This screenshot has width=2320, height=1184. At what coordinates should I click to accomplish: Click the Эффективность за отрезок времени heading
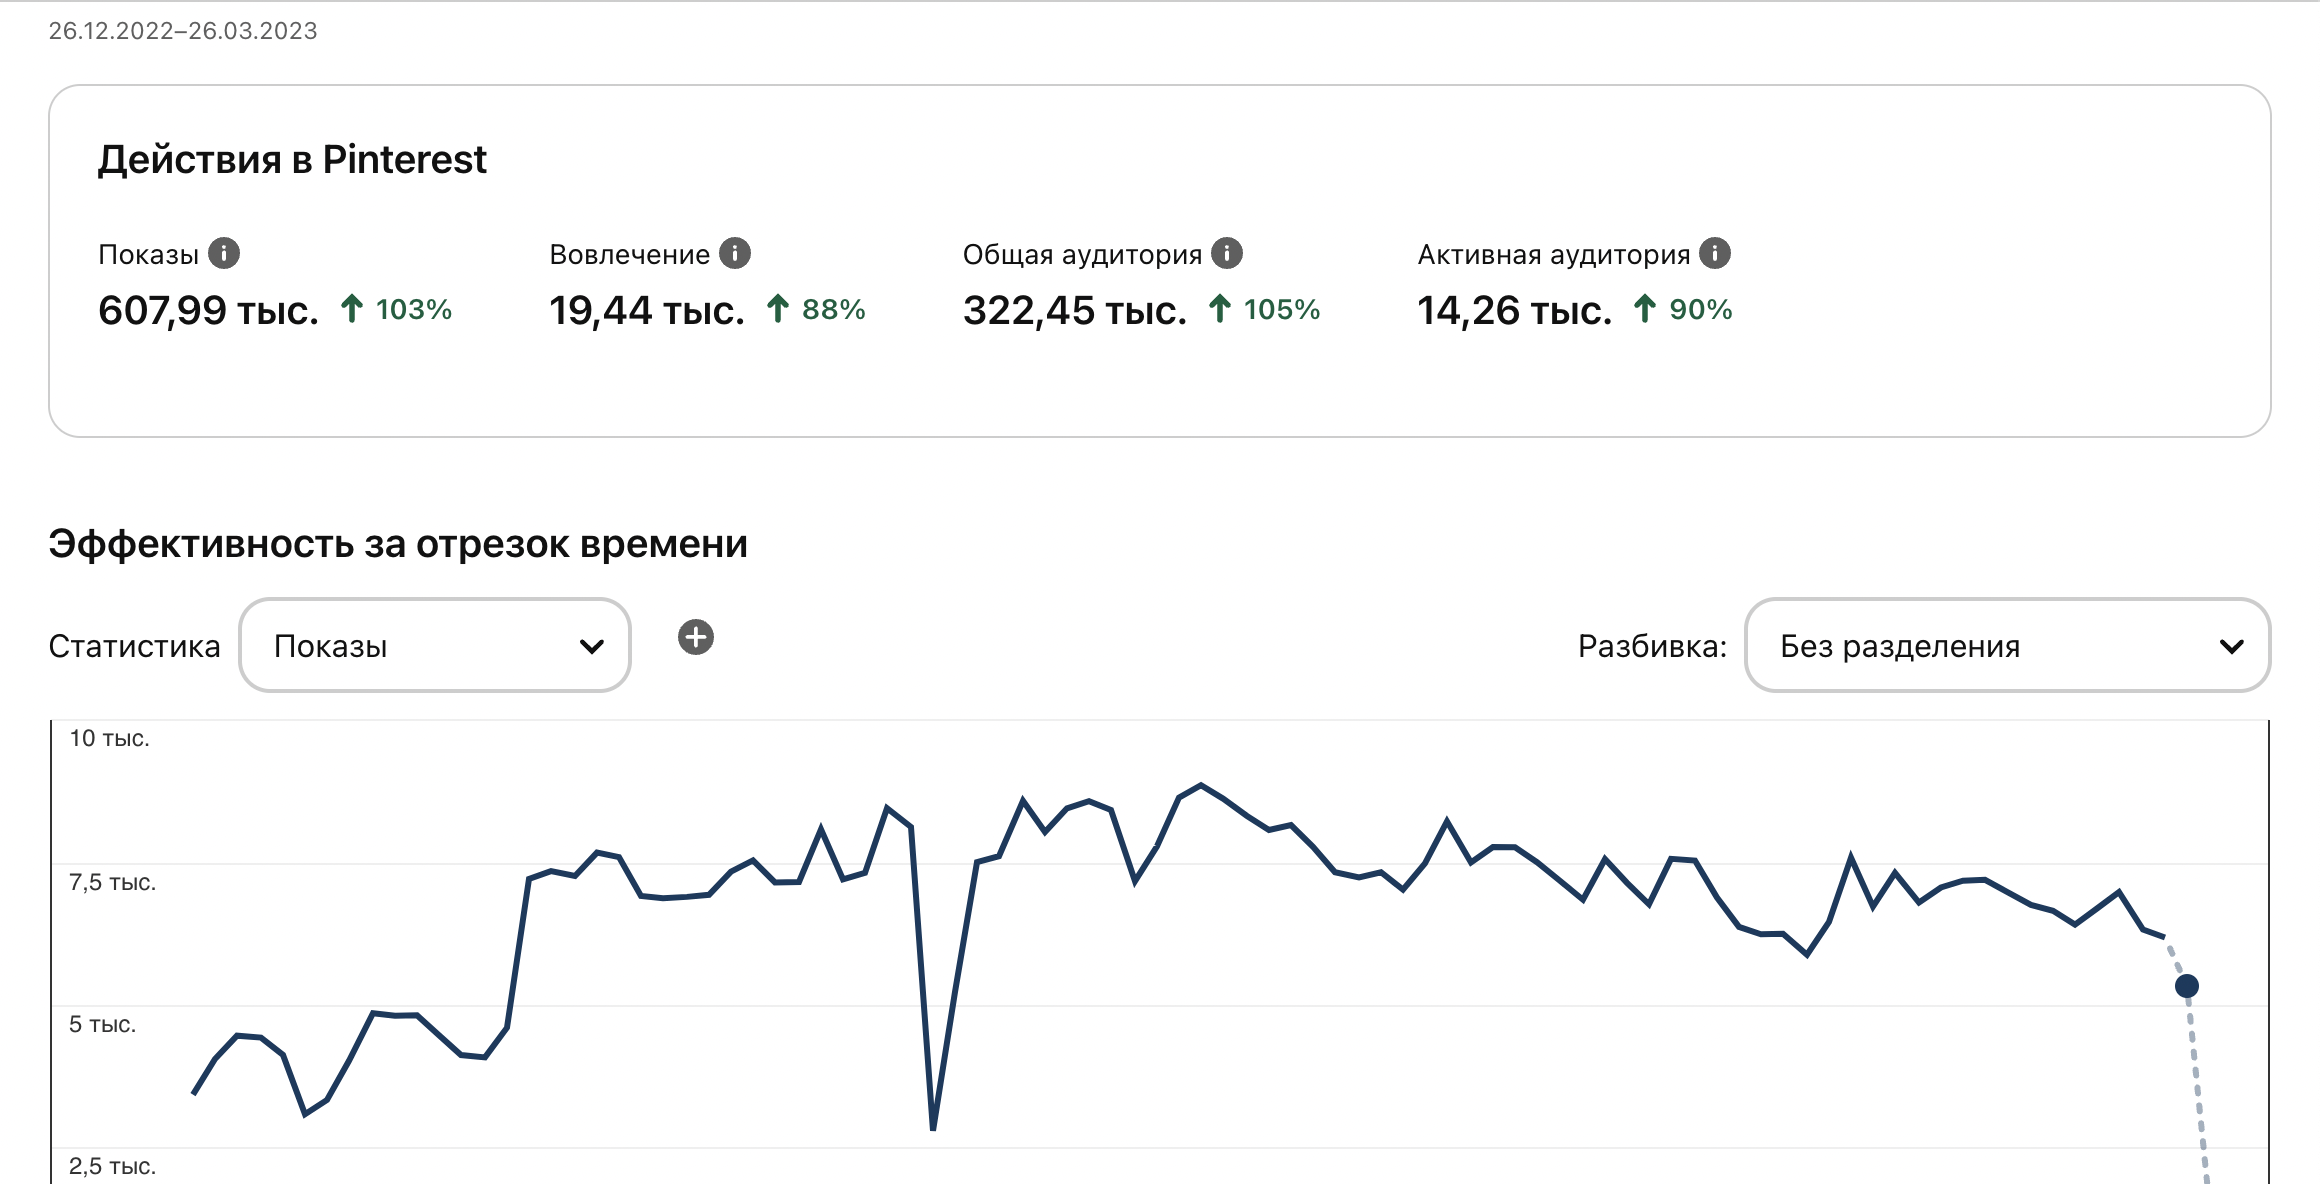click(398, 544)
